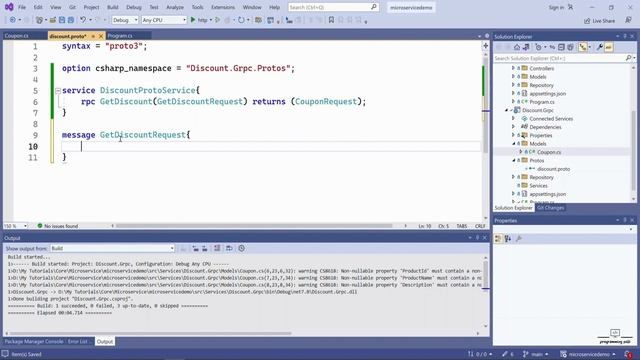
Task: Collapse the Protos folder
Action: [513, 160]
